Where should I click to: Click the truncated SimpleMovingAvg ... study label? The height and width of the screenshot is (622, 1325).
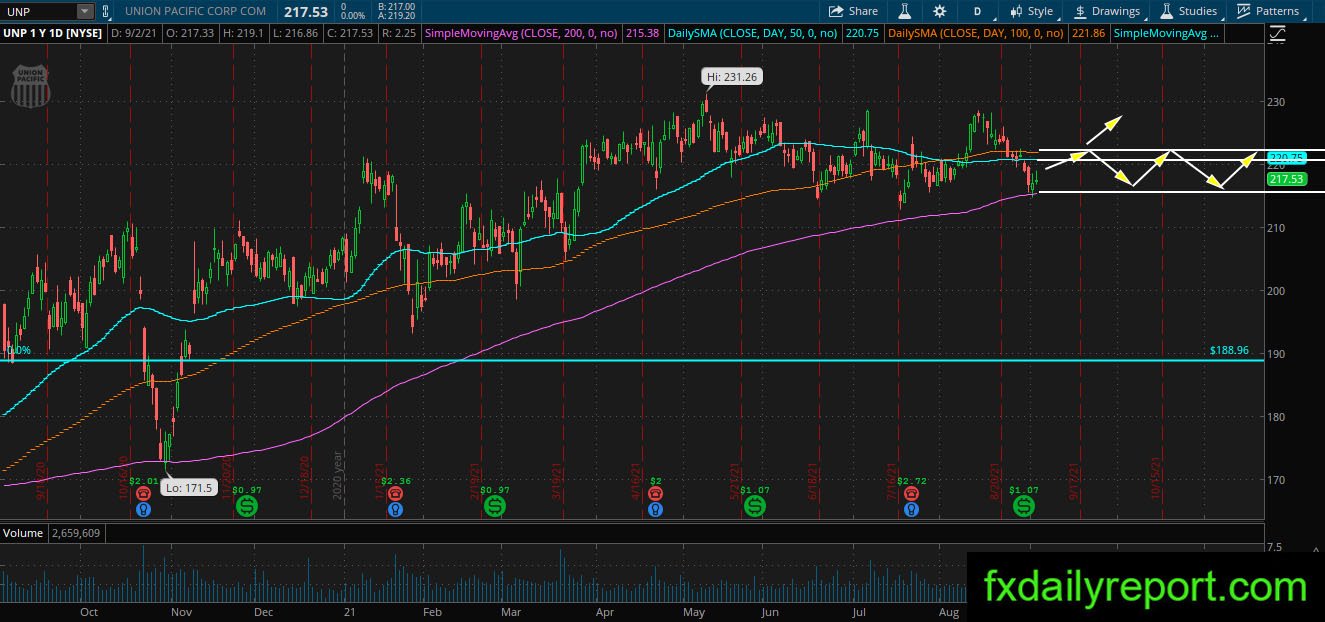(x=1167, y=34)
